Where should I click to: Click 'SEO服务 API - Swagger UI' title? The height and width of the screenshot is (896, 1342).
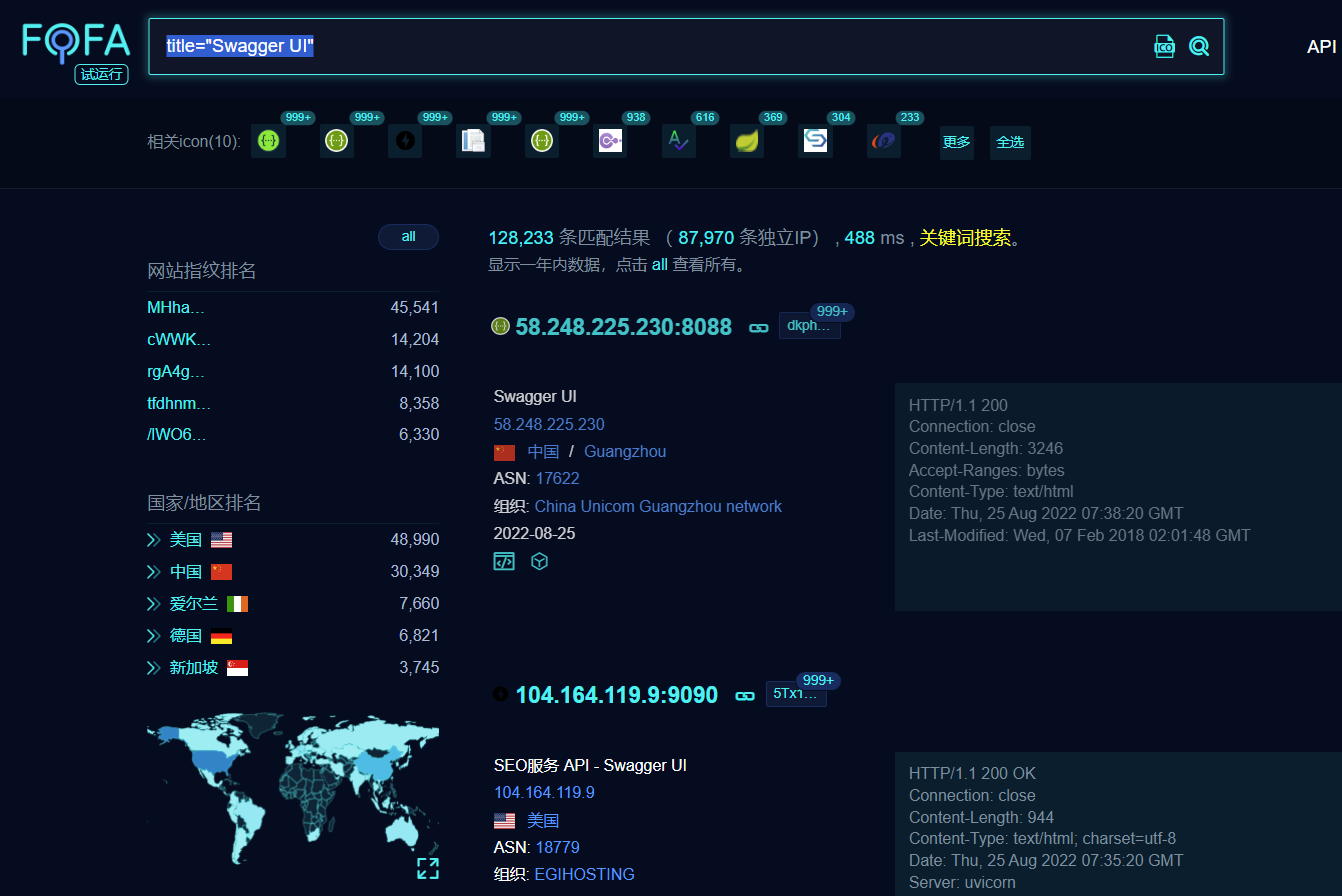[590, 765]
